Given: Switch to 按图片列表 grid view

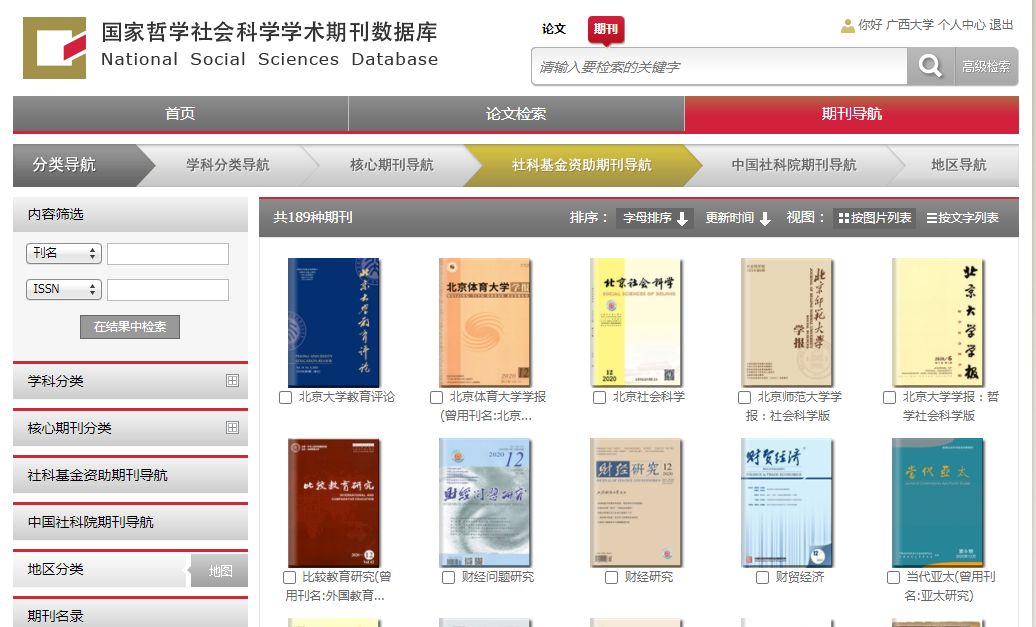Looking at the screenshot, I should (875, 217).
